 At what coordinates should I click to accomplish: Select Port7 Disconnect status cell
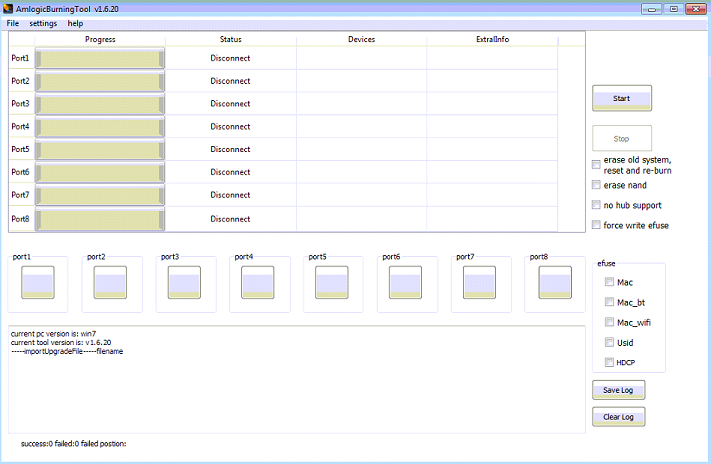click(230, 195)
